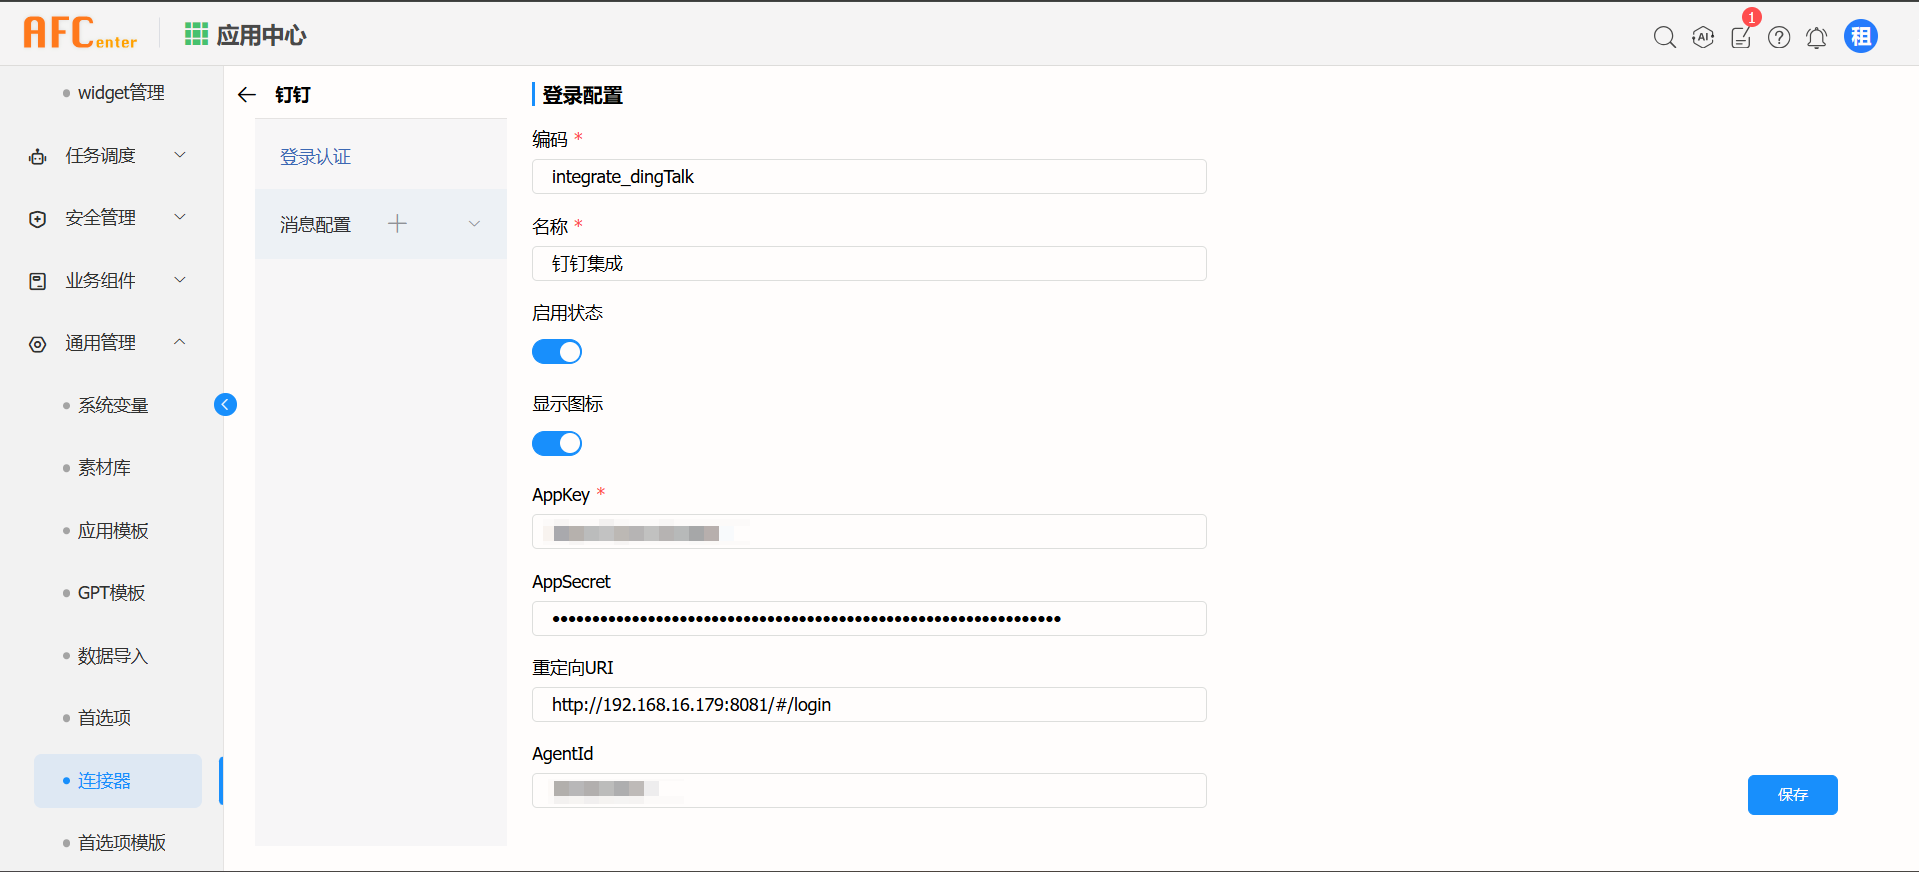The height and width of the screenshot is (872, 1919).
Task: Toggle the 启用状态 switch
Action: [557, 352]
